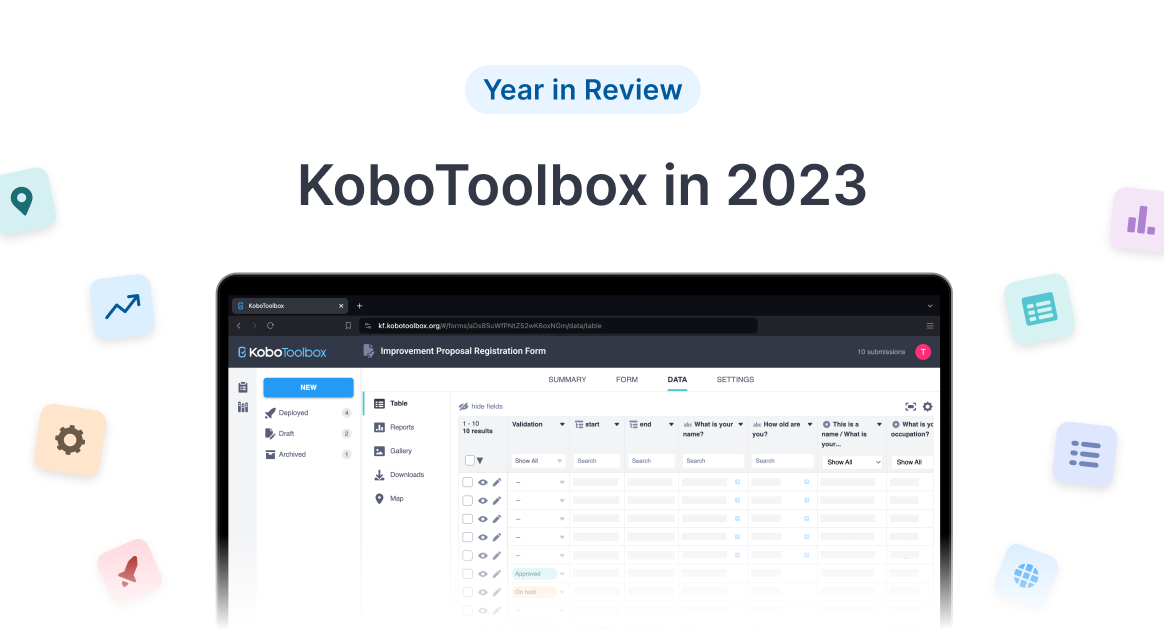
Task: Click the blue NEW button
Action: point(308,388)
